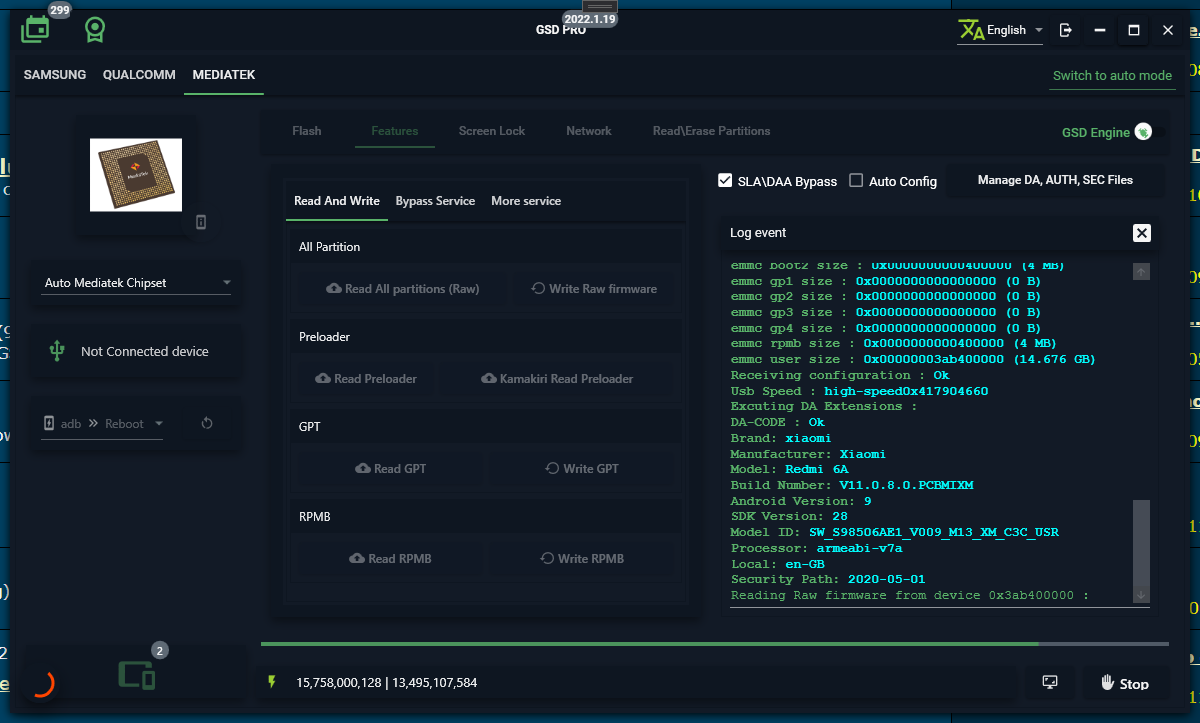Click the orange loading spinner icon
Image resolution: width=1200 pixels, height=723 pixels.
click(x=42, y=683)
